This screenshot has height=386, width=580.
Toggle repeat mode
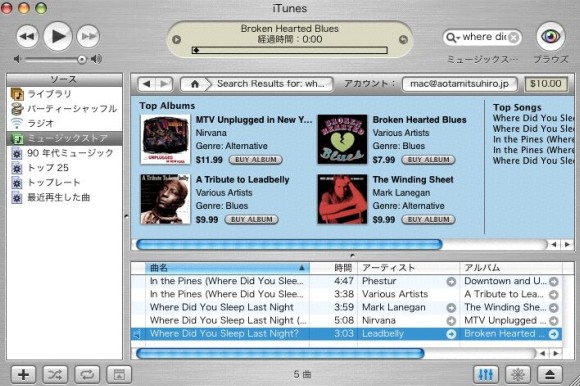pos(87,375)
